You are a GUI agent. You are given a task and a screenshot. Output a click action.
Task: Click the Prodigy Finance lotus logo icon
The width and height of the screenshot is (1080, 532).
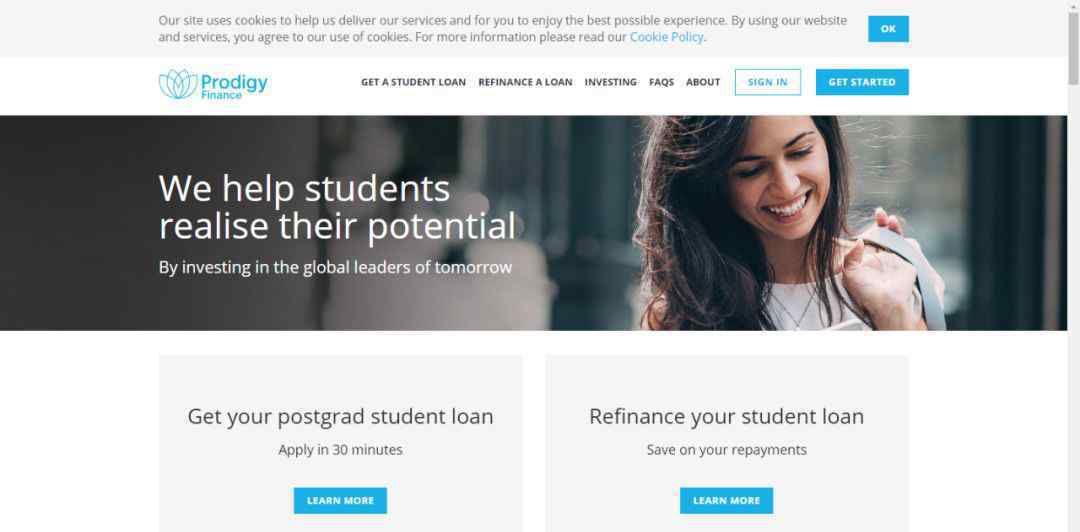pos(178,84)
